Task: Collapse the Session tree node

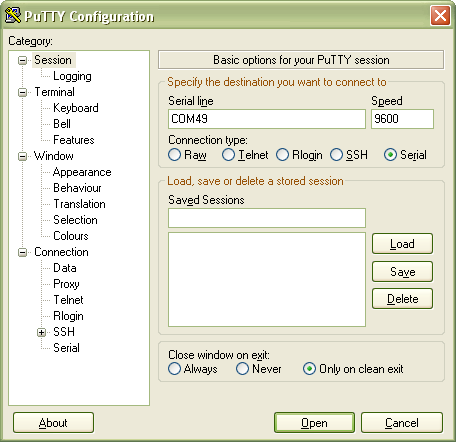Action: pyautogui.click(x=22, y=60)
